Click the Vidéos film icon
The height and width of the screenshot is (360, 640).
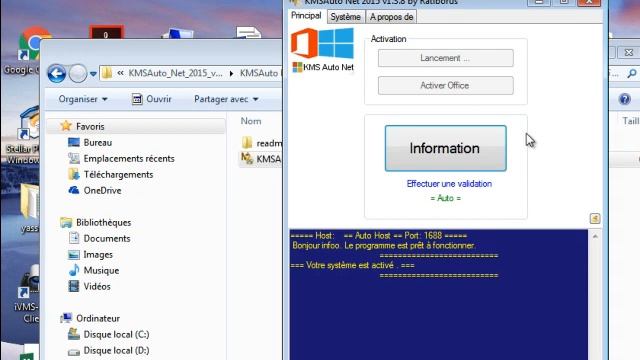pos(73,286)
